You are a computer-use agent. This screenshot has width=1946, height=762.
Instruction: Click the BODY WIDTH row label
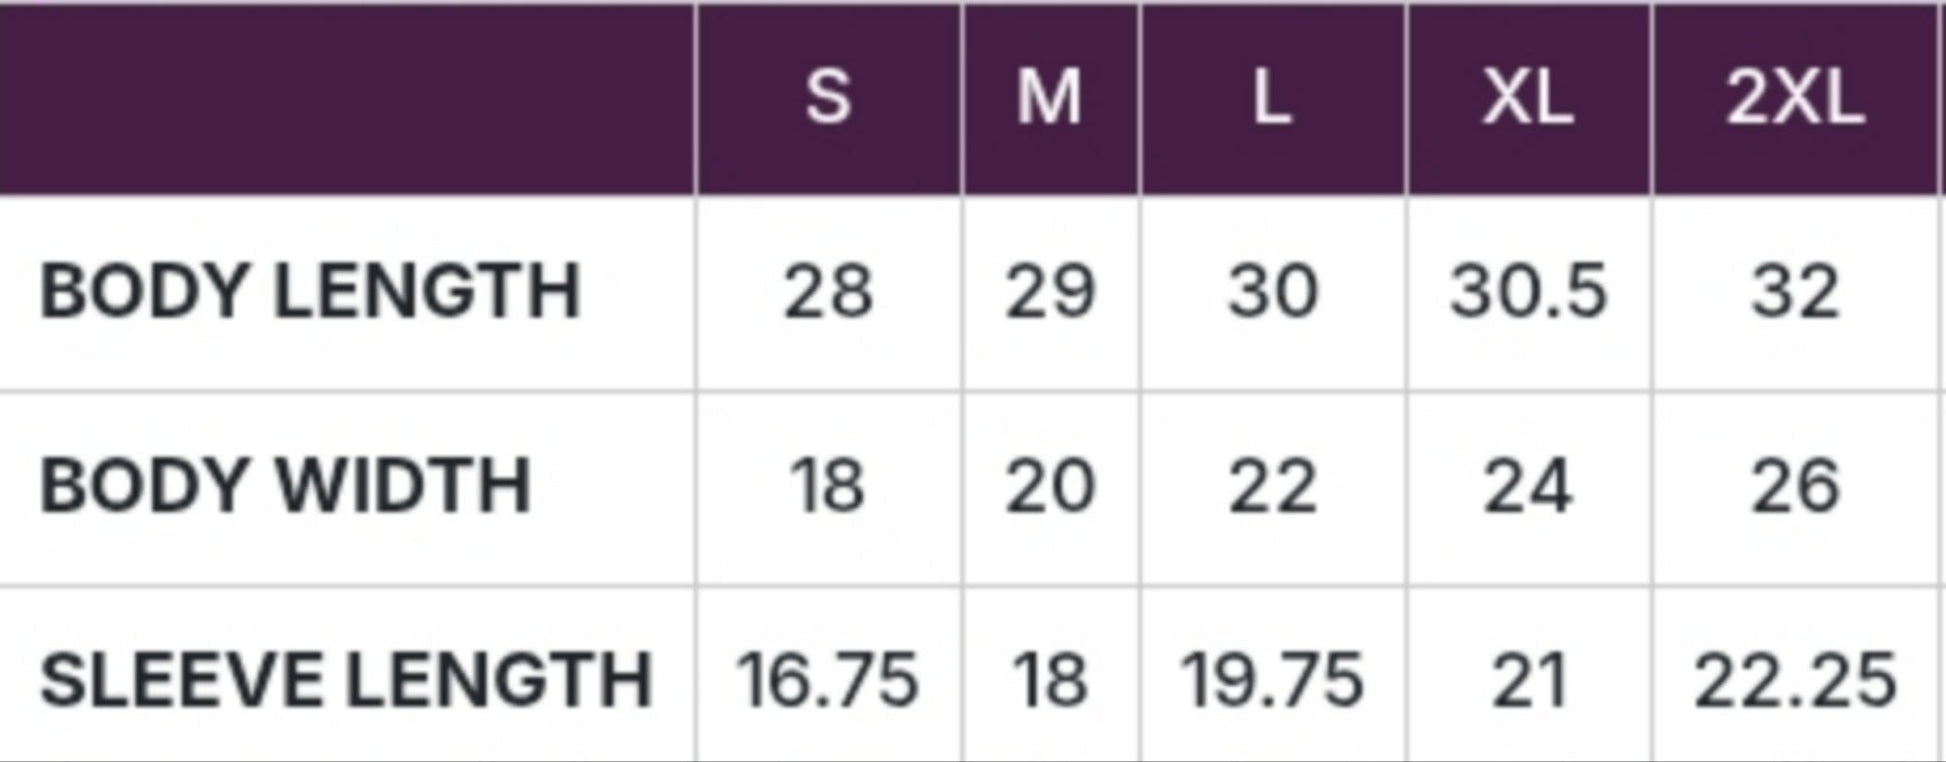click(x=285, y=486)
